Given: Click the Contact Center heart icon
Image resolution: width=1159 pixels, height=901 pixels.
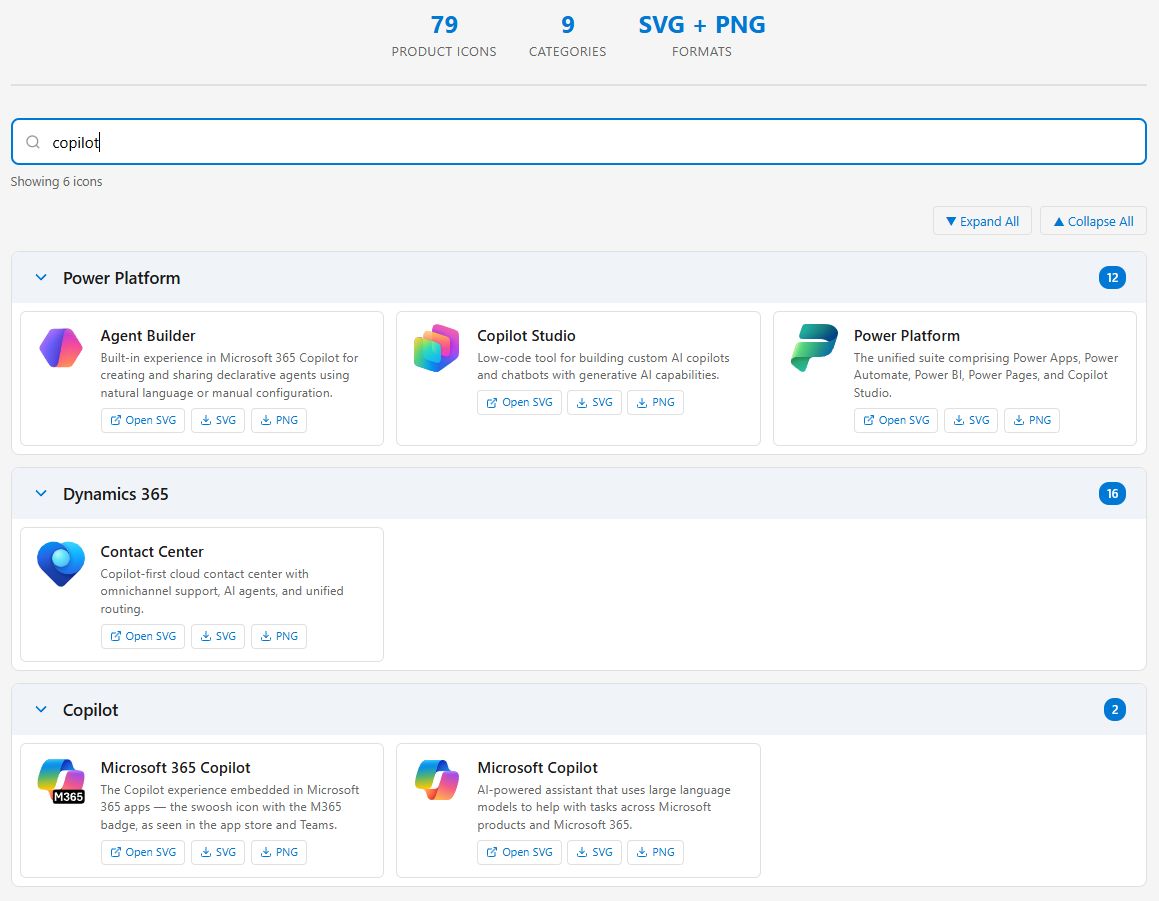Looking at the screenshot, I should click(x=61, y=564).
